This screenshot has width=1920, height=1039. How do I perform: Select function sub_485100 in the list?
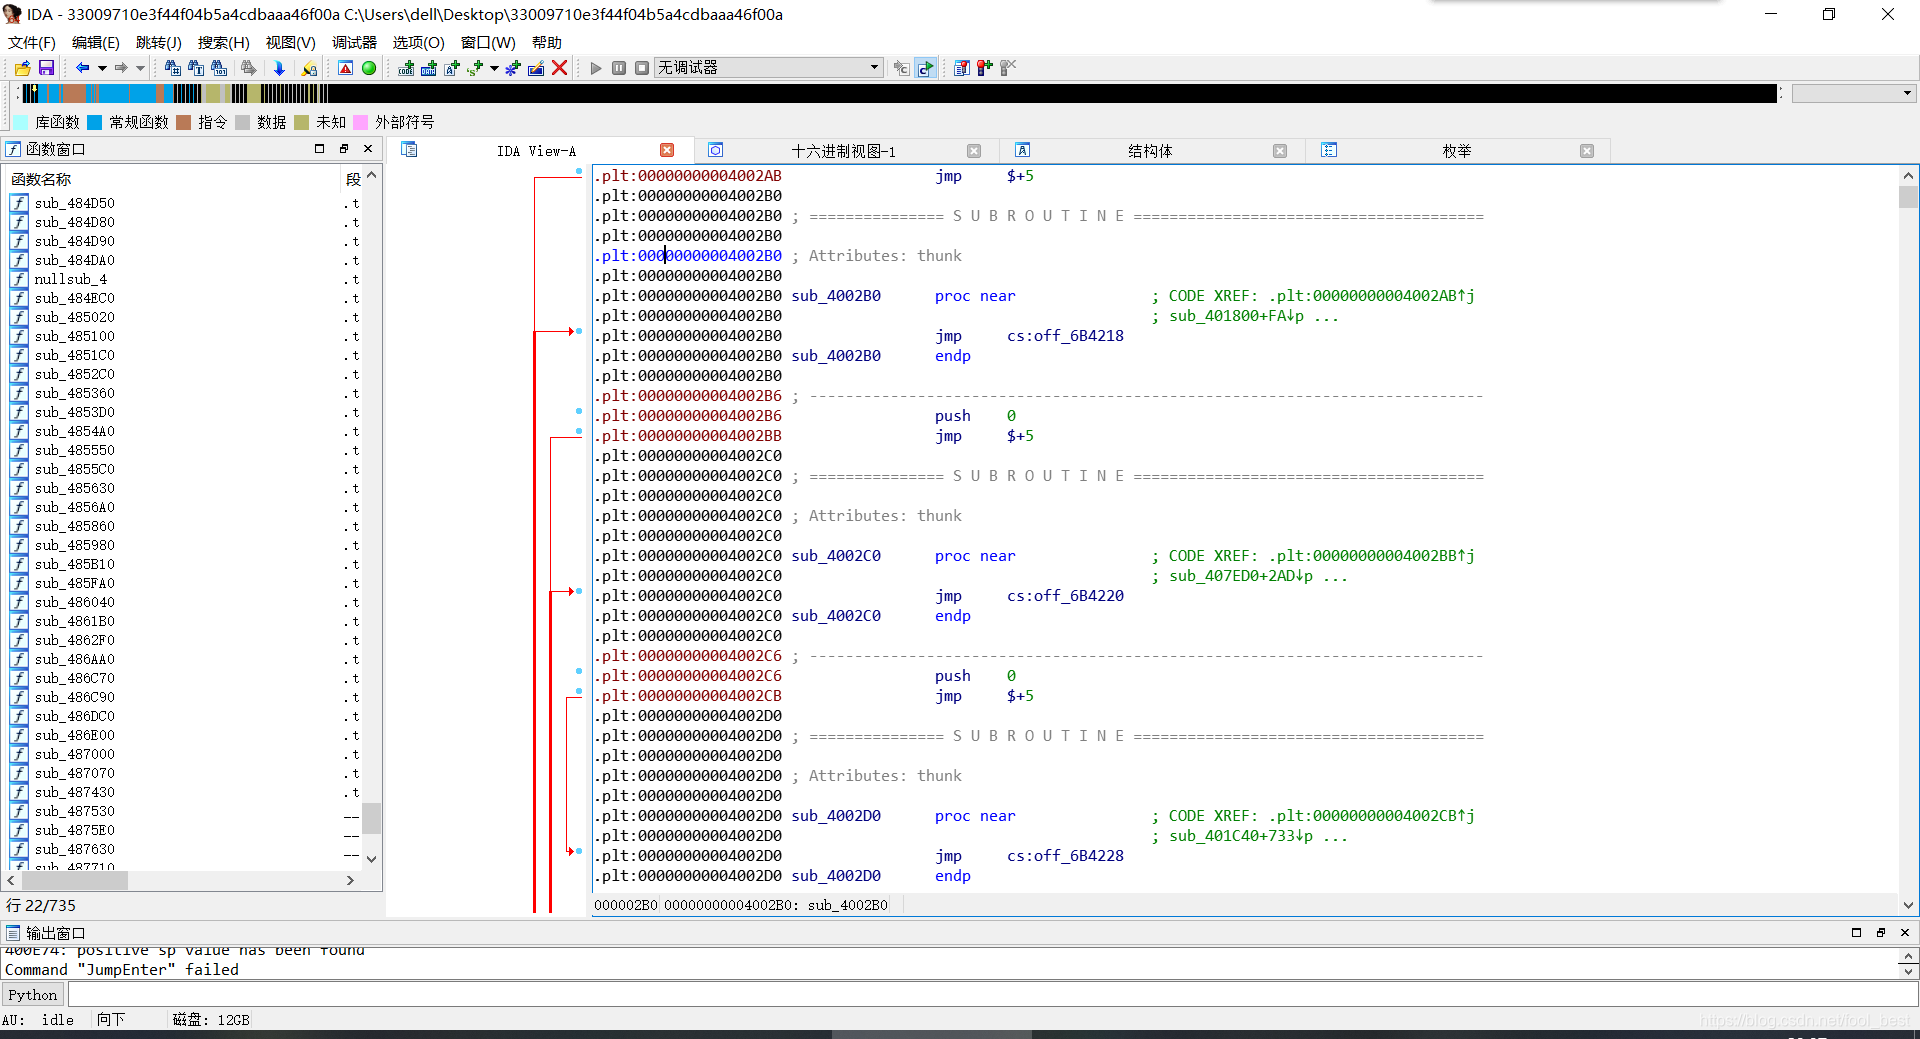pyautogui.click(x=75, y=336)
